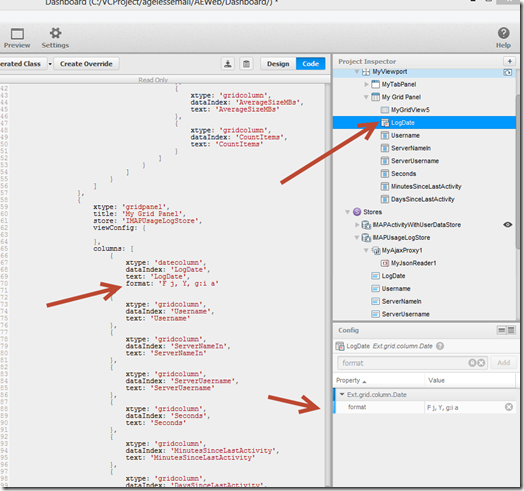Click the MyJsonReader1 icon
The image size is (524, 491).
point(385,263)
